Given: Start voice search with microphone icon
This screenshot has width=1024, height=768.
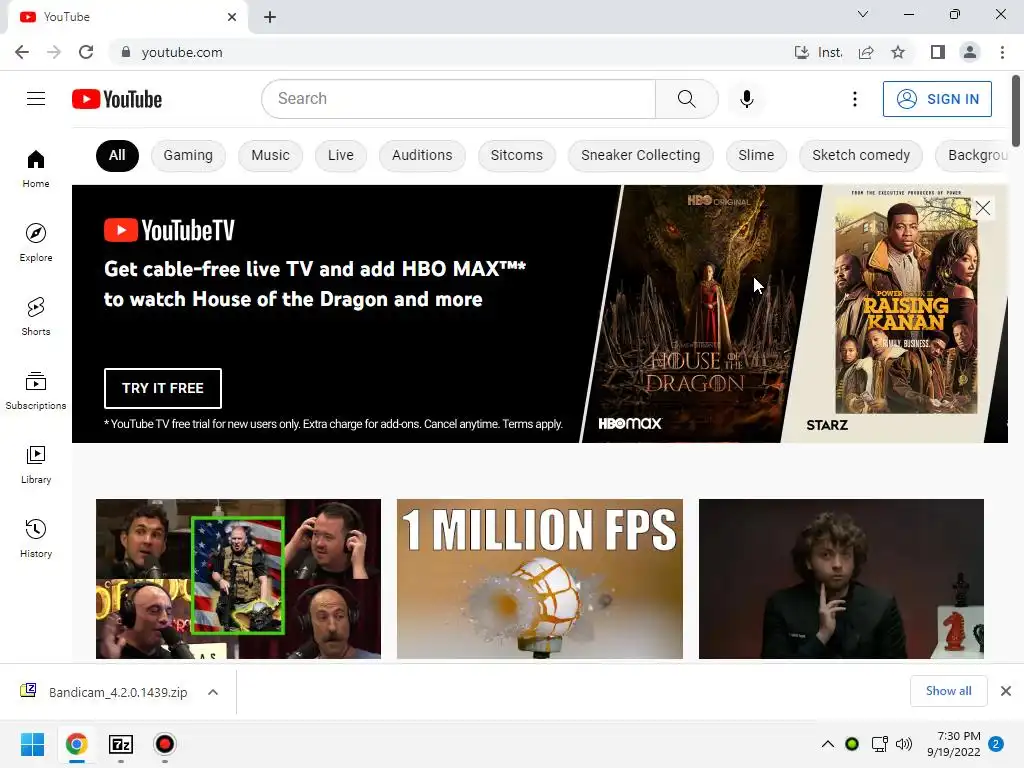Looking at the screenshot, I should [746, 99].
